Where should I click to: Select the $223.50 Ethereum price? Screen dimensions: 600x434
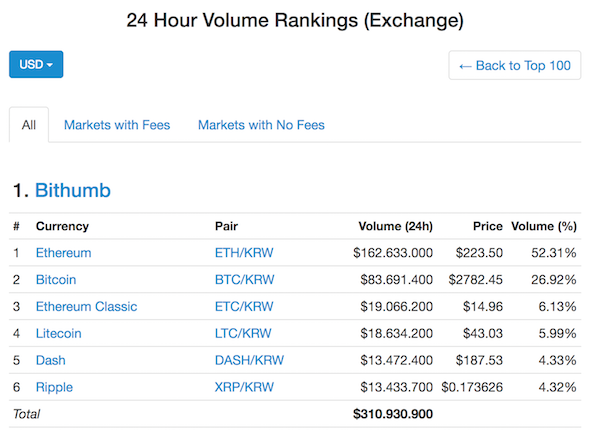click(479, 253)
